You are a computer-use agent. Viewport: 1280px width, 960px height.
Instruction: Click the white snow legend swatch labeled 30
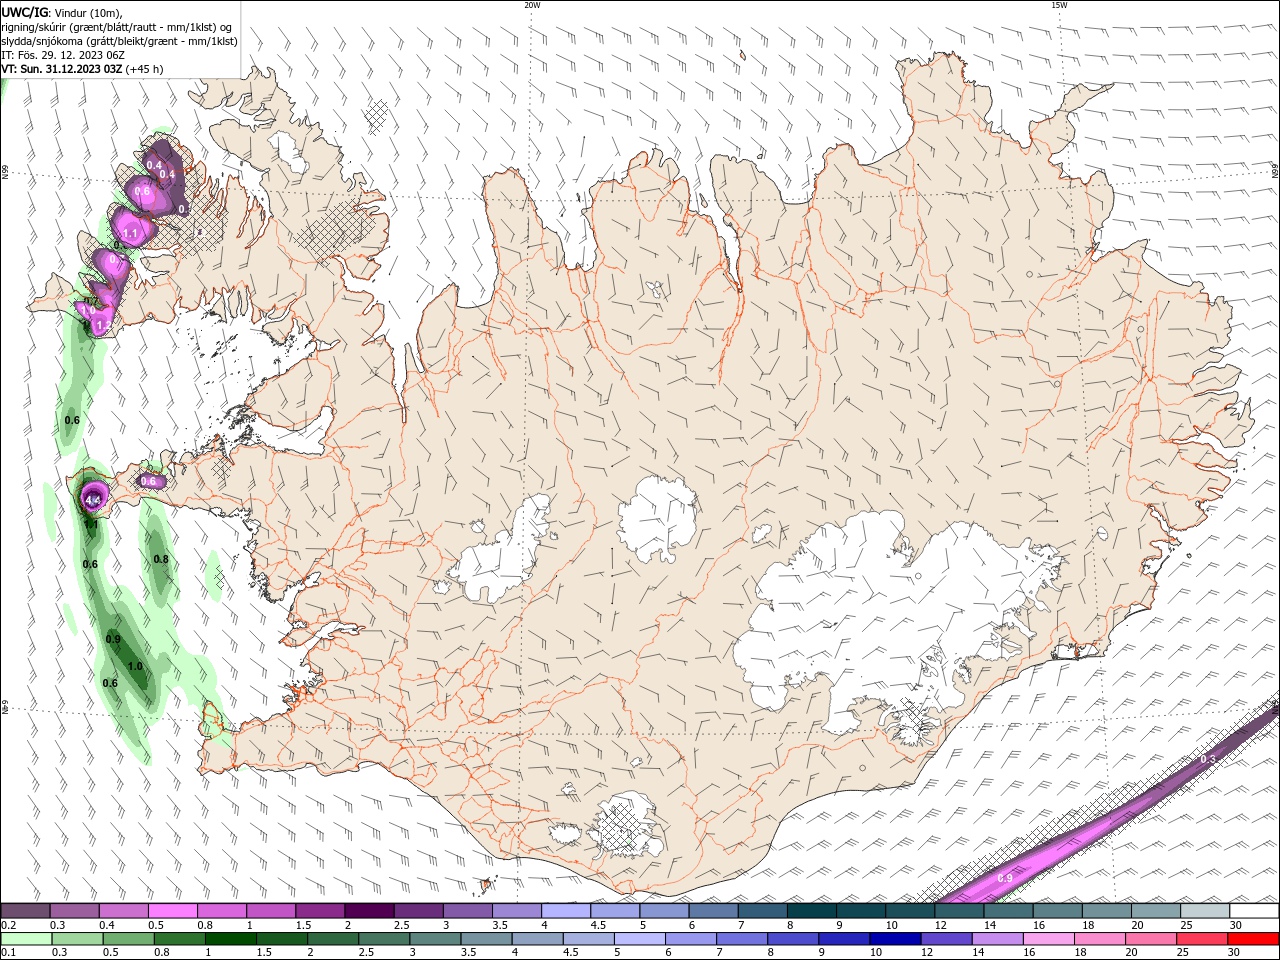tap(1253, 911)
